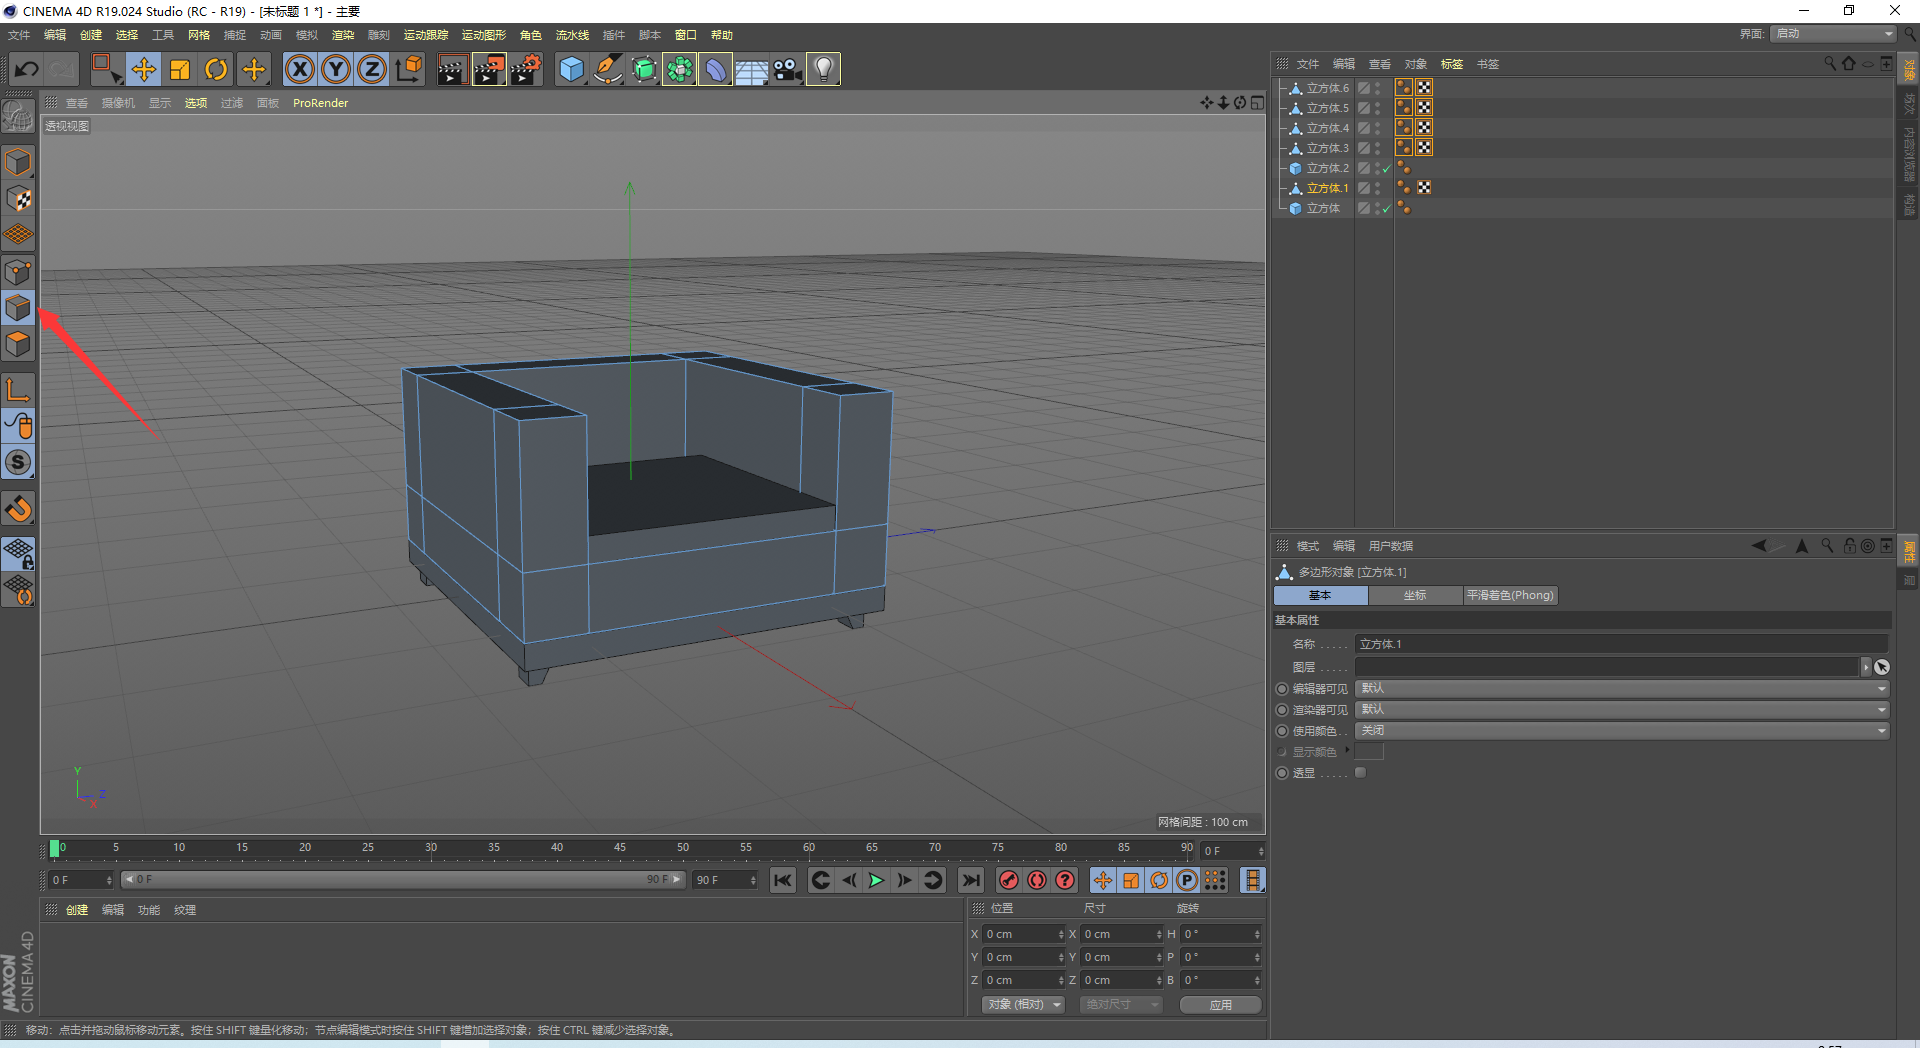
Task: Switch to the 平滑着色(Phong) tab
Action: pyautogui.click(x=1510, y=596)
